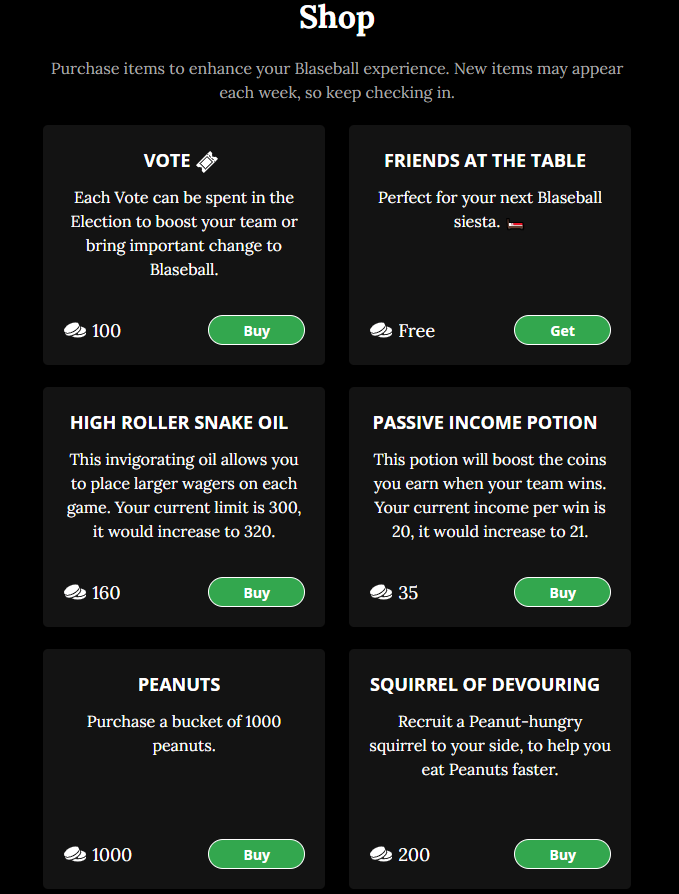Click the coin icon beside 200 price
The width and height of the screenshot is (679, 894).
pyautogui.click(x=381, y=854)
